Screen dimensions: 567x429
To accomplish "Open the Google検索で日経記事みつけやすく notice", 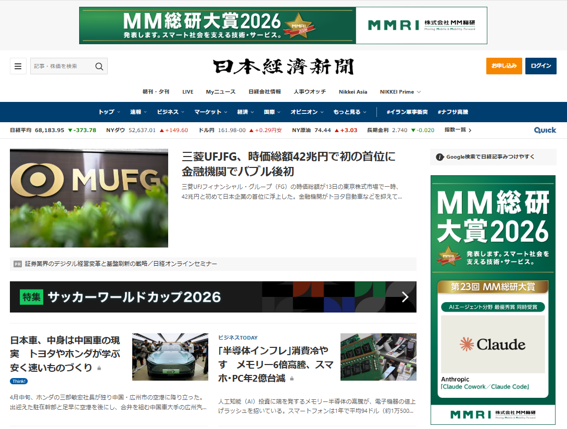I will [x=493, y=157].
